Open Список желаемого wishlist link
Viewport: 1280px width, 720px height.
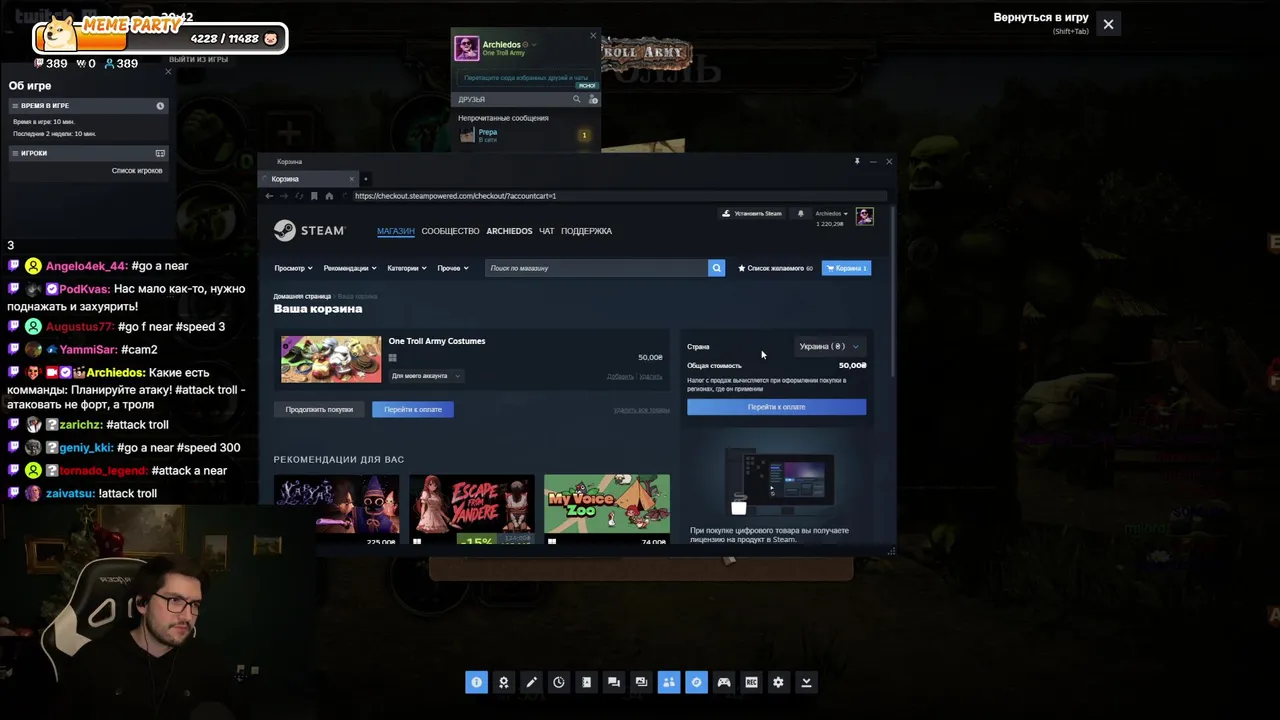pyautogui.click(x=775, y=268)
